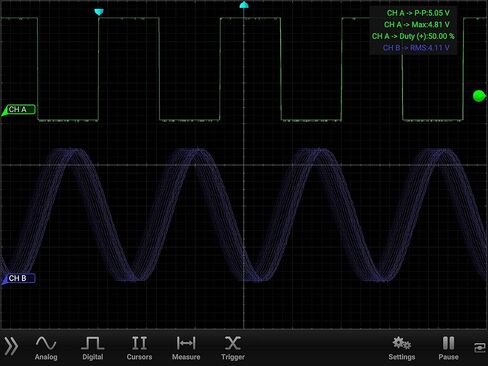Open the Analog channel settings

[46, 348]
